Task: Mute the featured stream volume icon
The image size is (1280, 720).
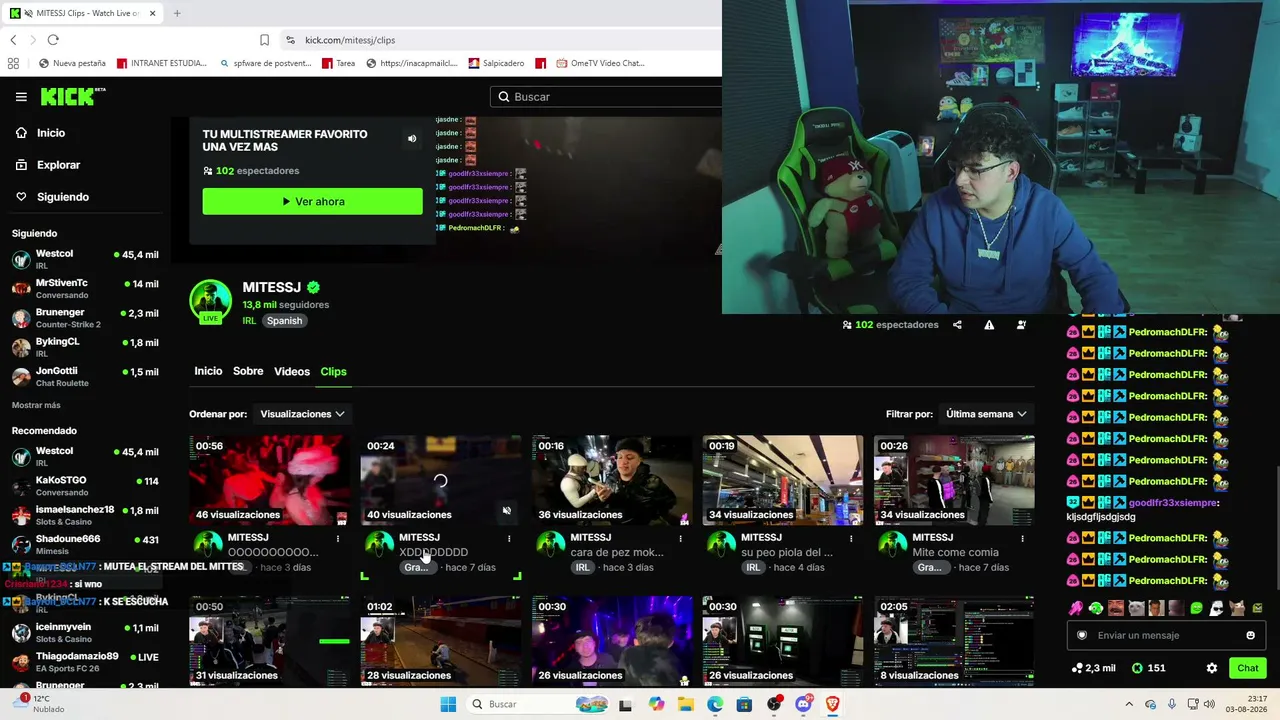Action: tap(412, 139)
